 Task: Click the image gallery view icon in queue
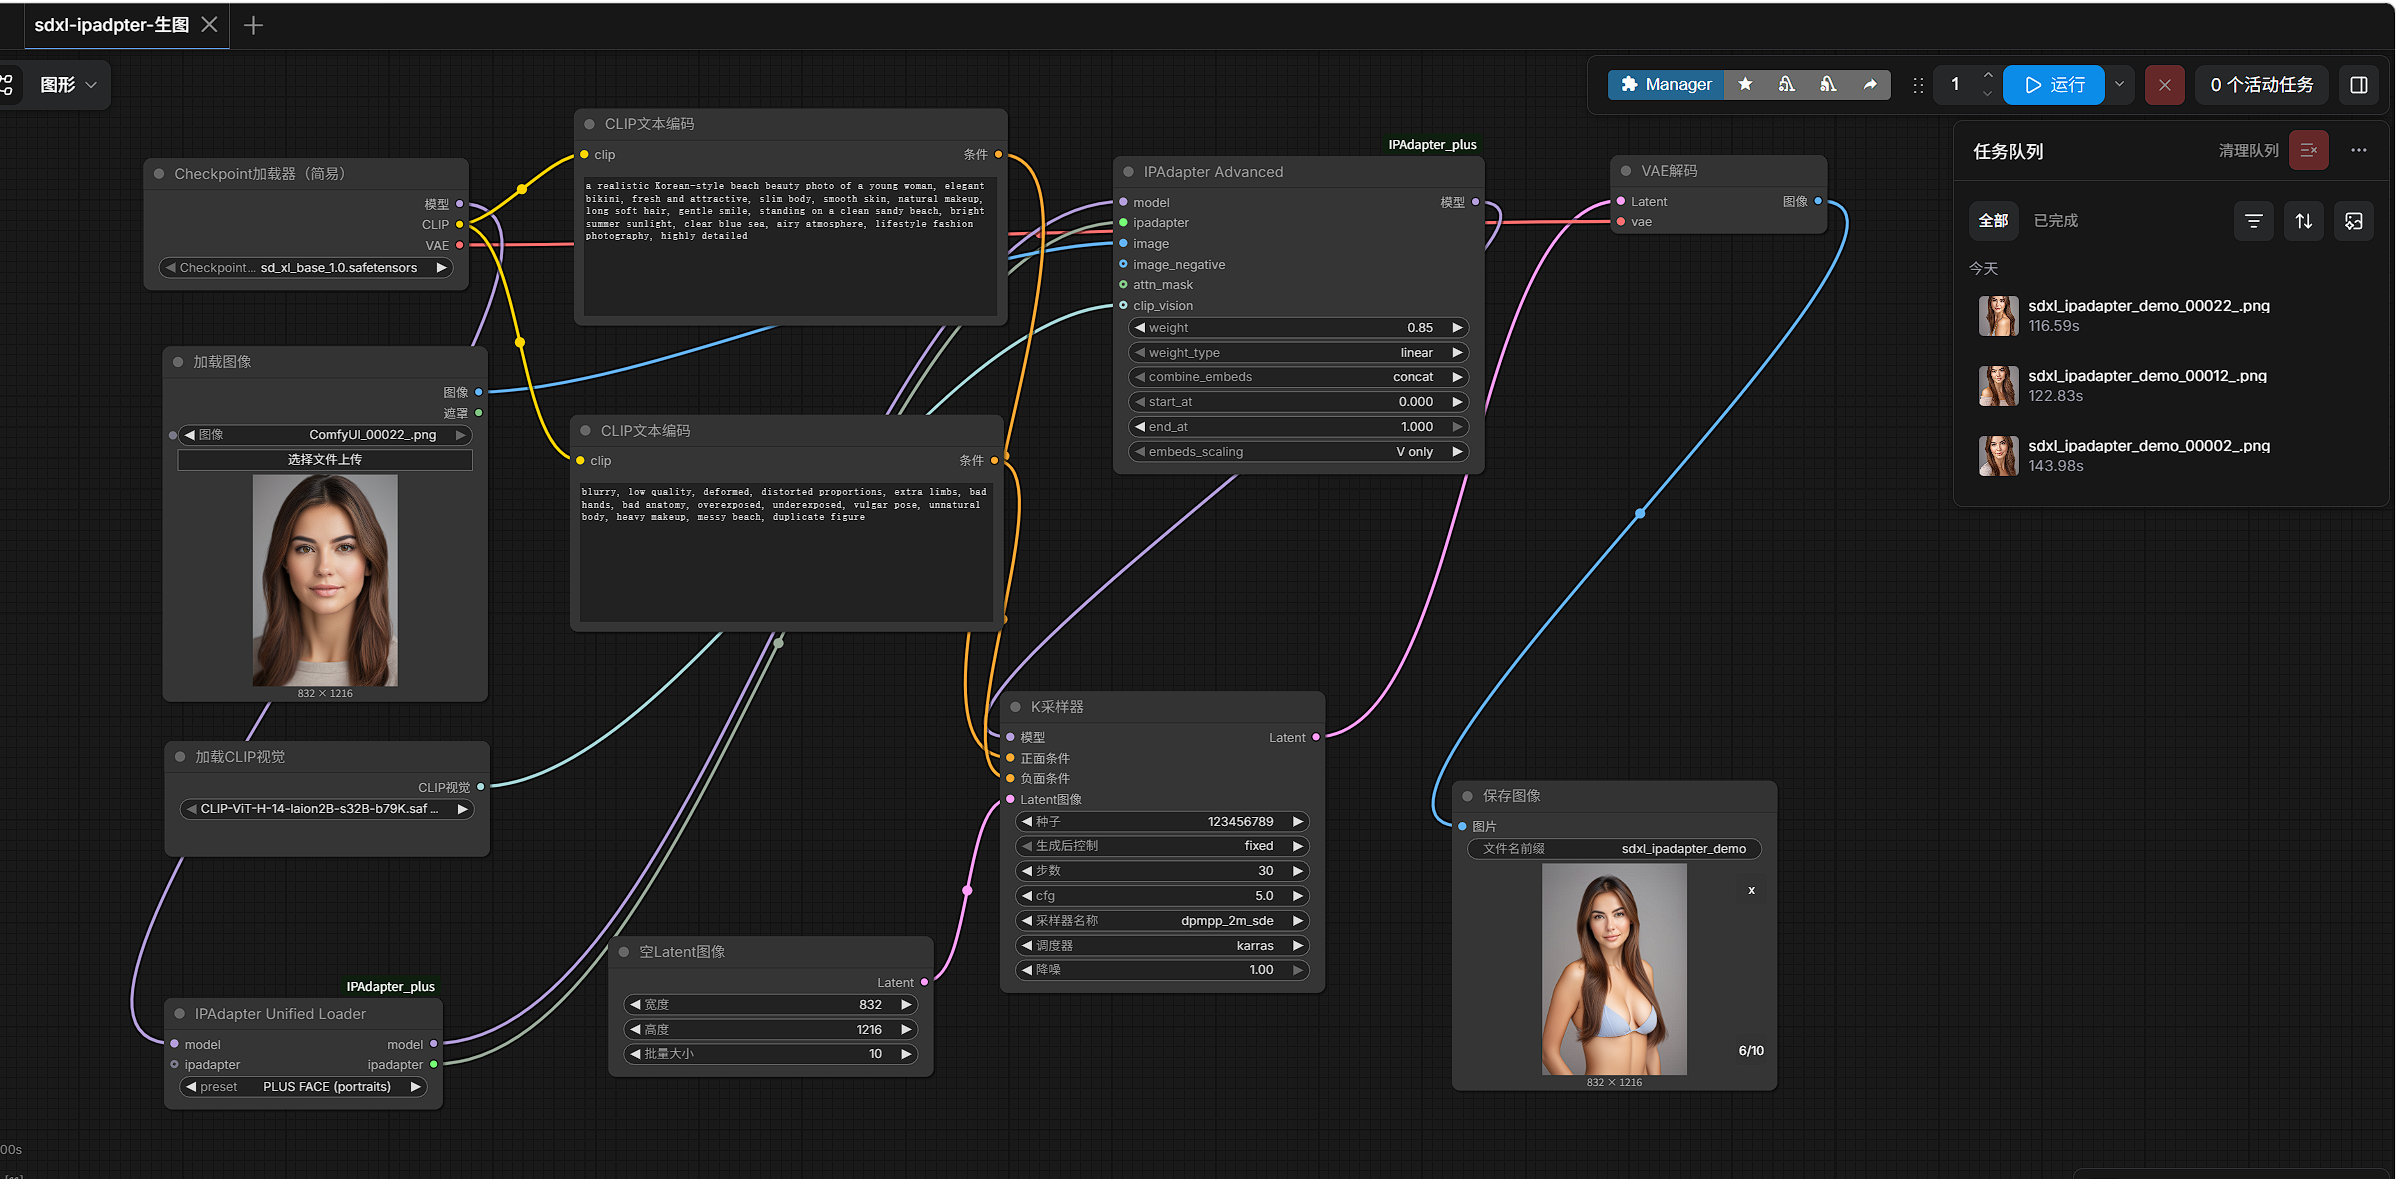click(2353, 221)
